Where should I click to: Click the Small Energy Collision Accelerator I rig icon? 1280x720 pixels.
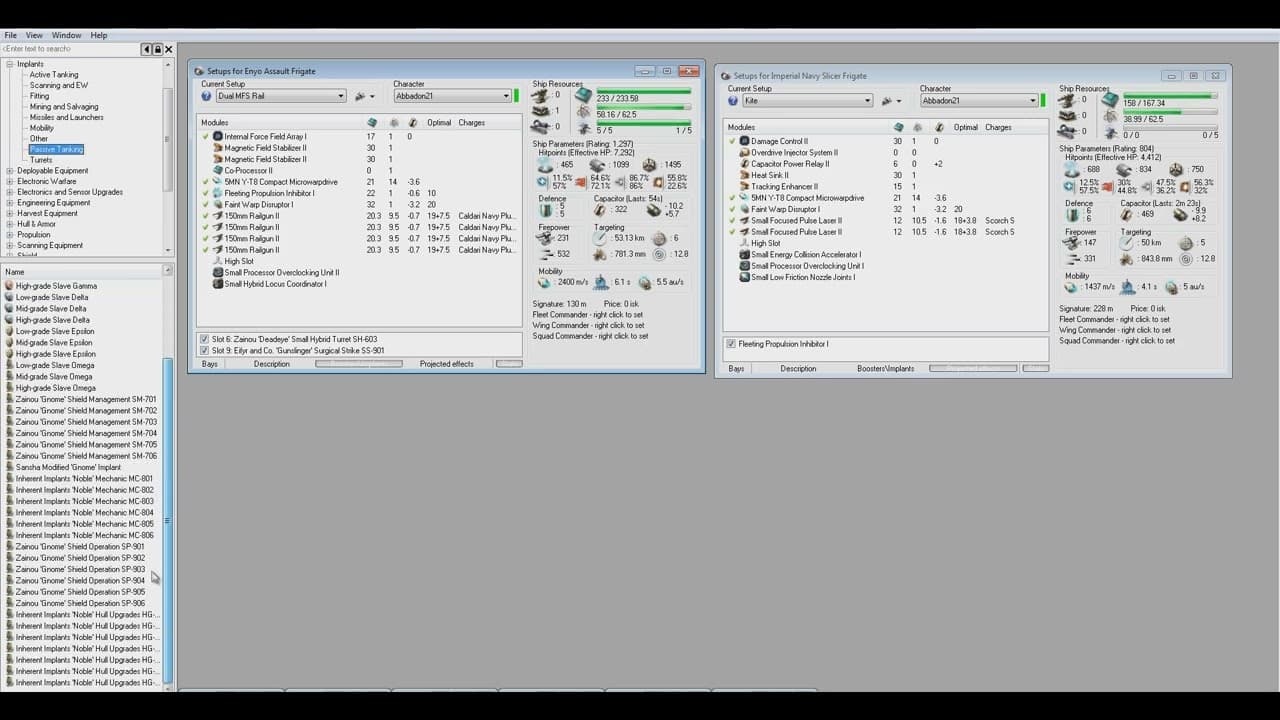(744, 254)
